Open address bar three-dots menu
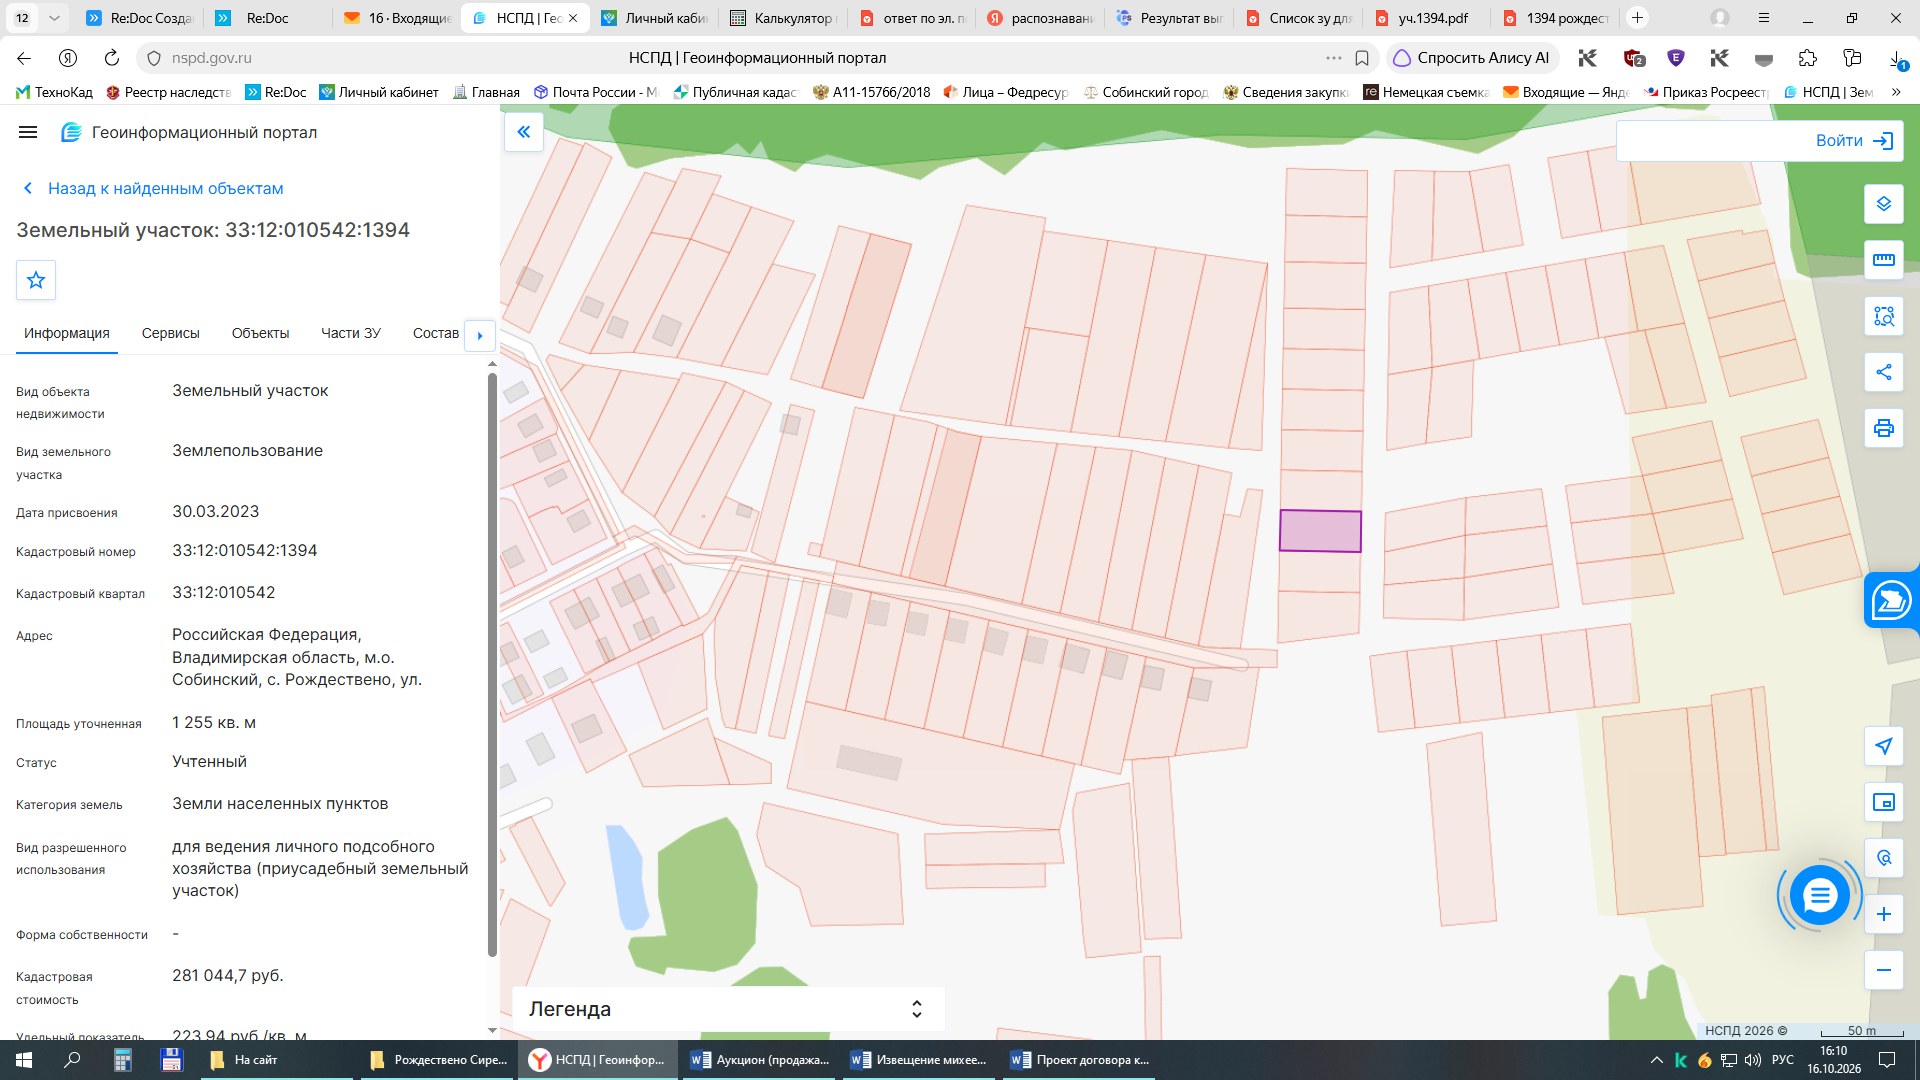This screenshot has width=1920, height=1080. pos(1334,58)
